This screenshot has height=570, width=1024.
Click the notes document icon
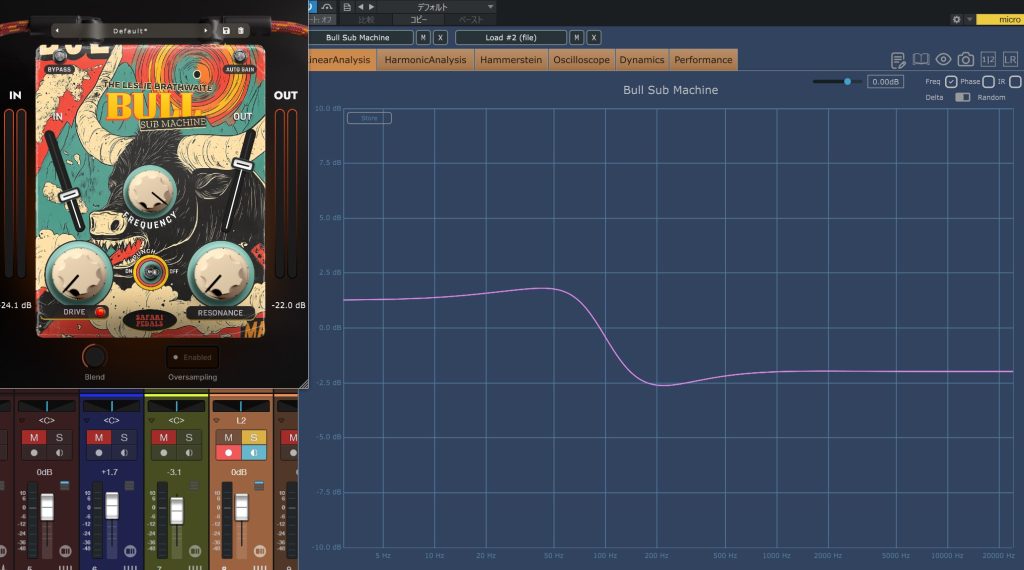(x=898, y=60)
